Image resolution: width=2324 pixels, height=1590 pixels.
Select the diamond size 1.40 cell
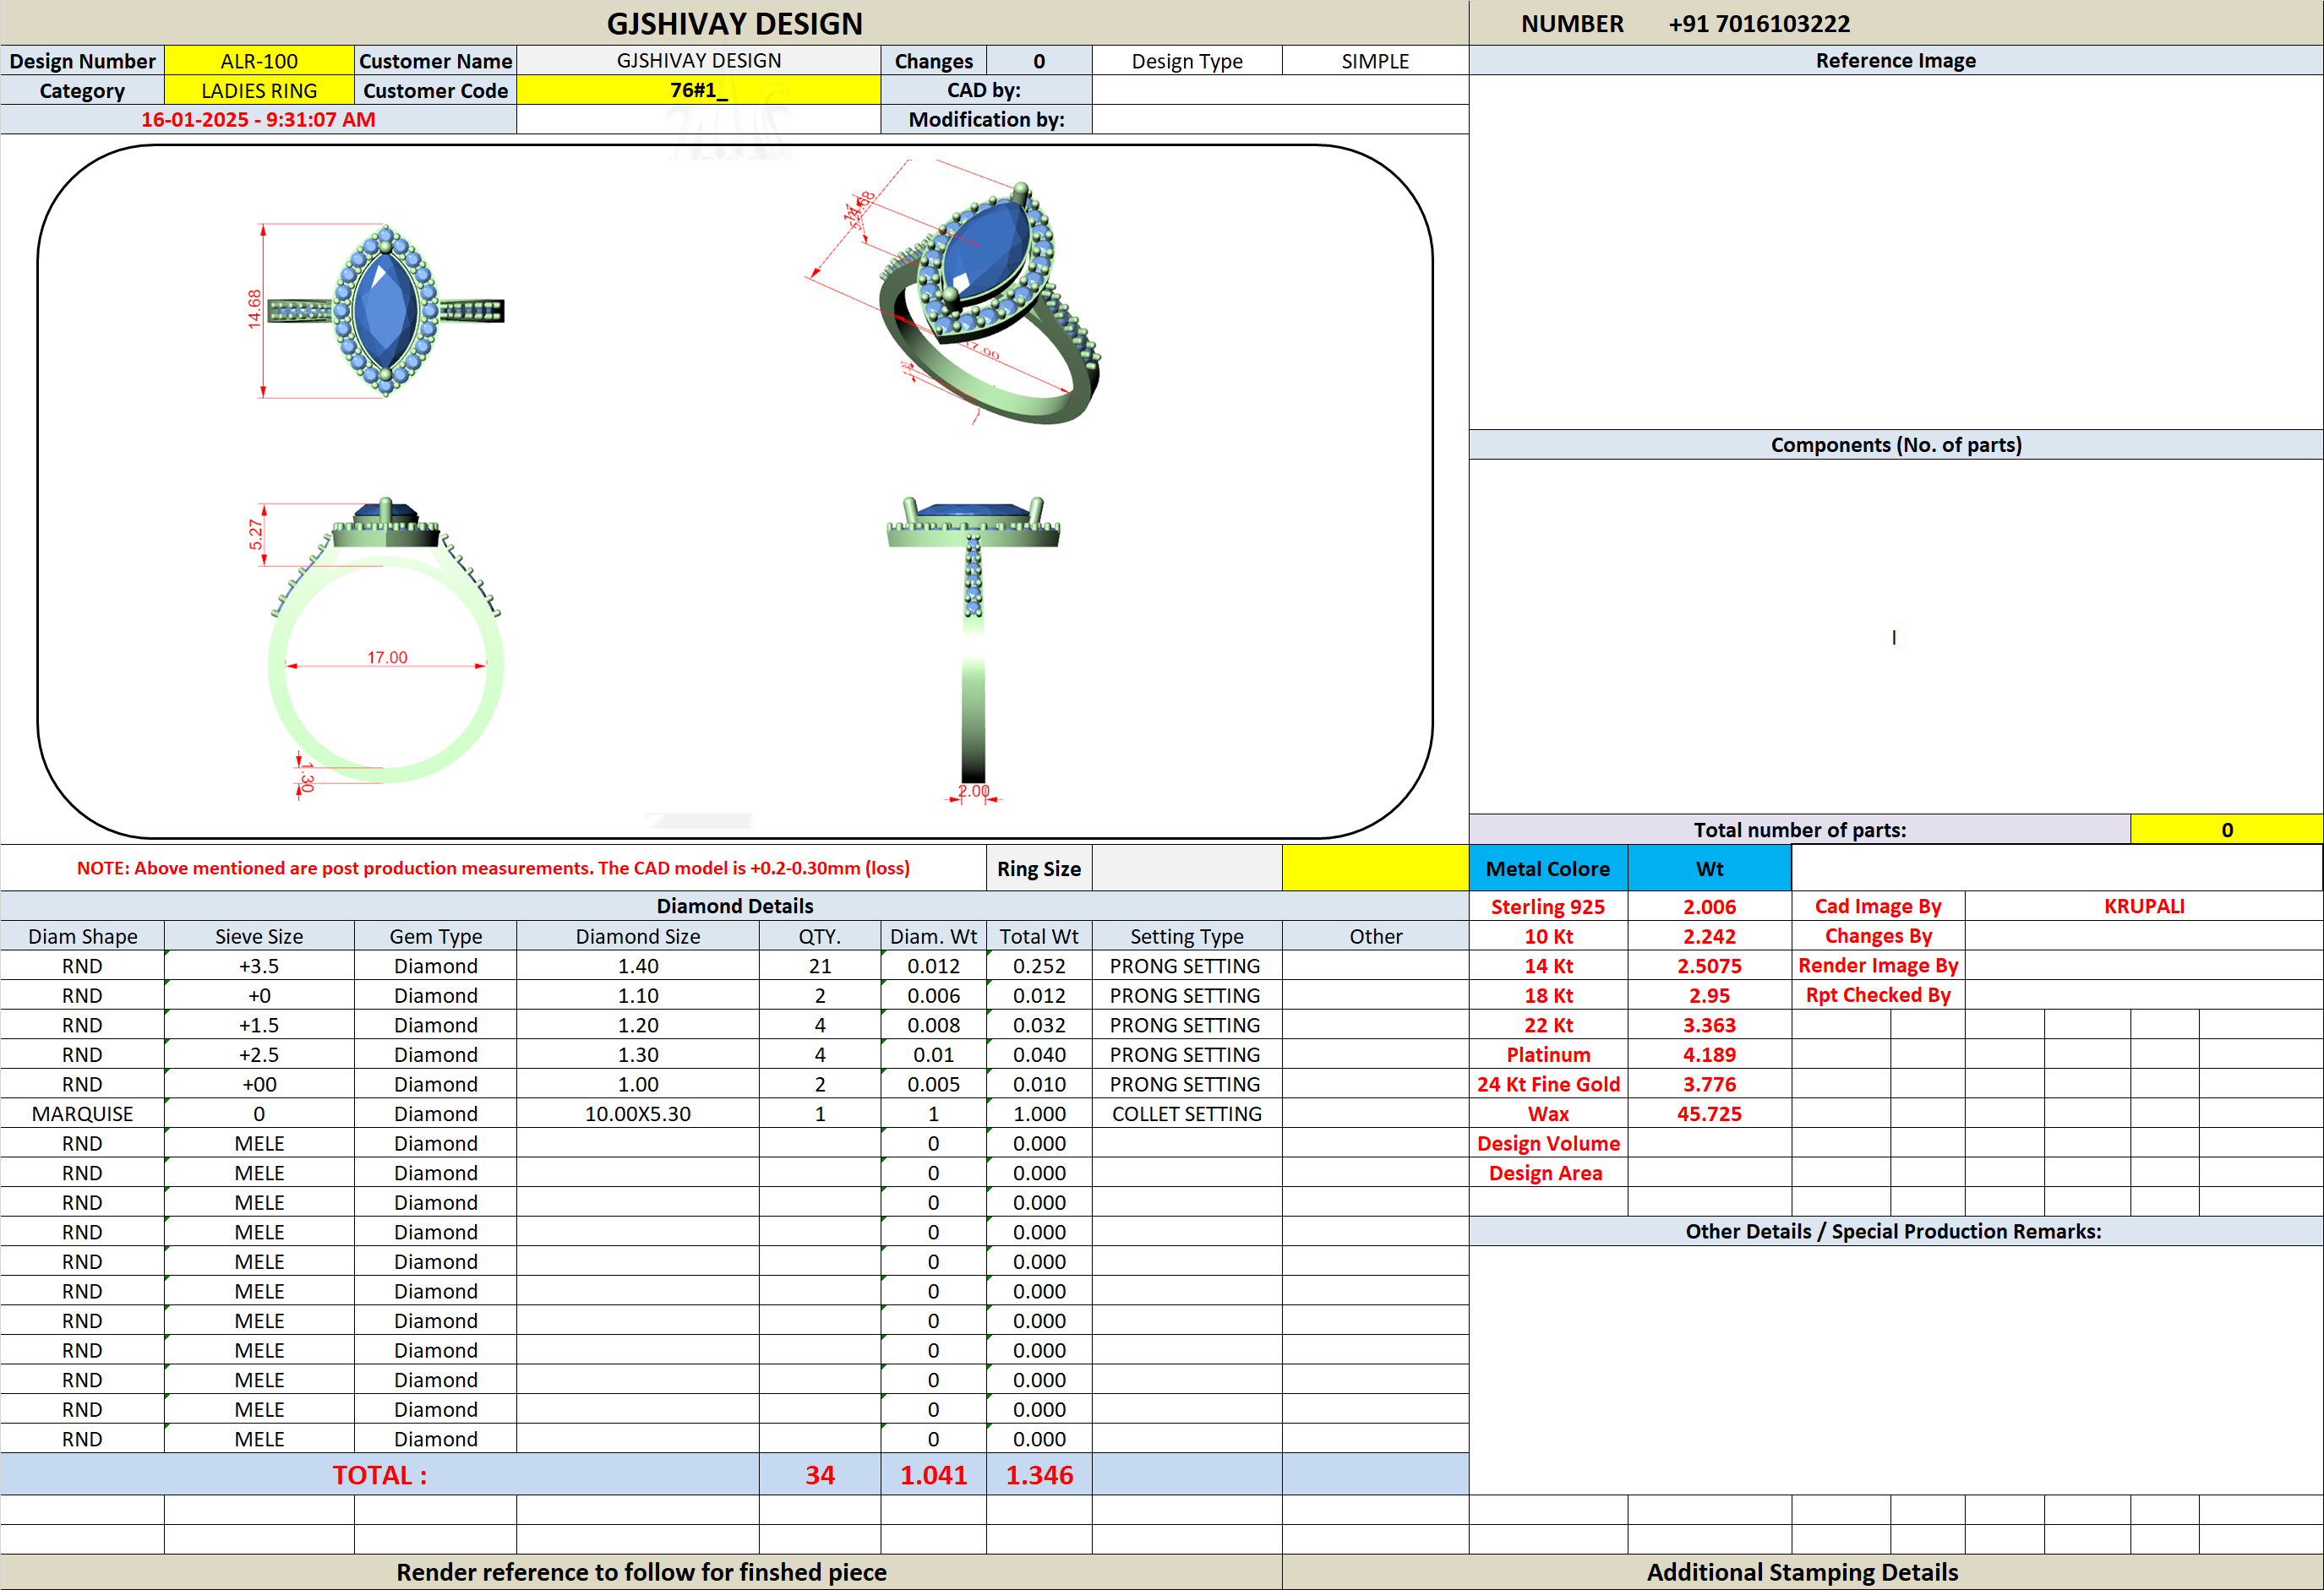pyautogui.click(x=638, y=966)
